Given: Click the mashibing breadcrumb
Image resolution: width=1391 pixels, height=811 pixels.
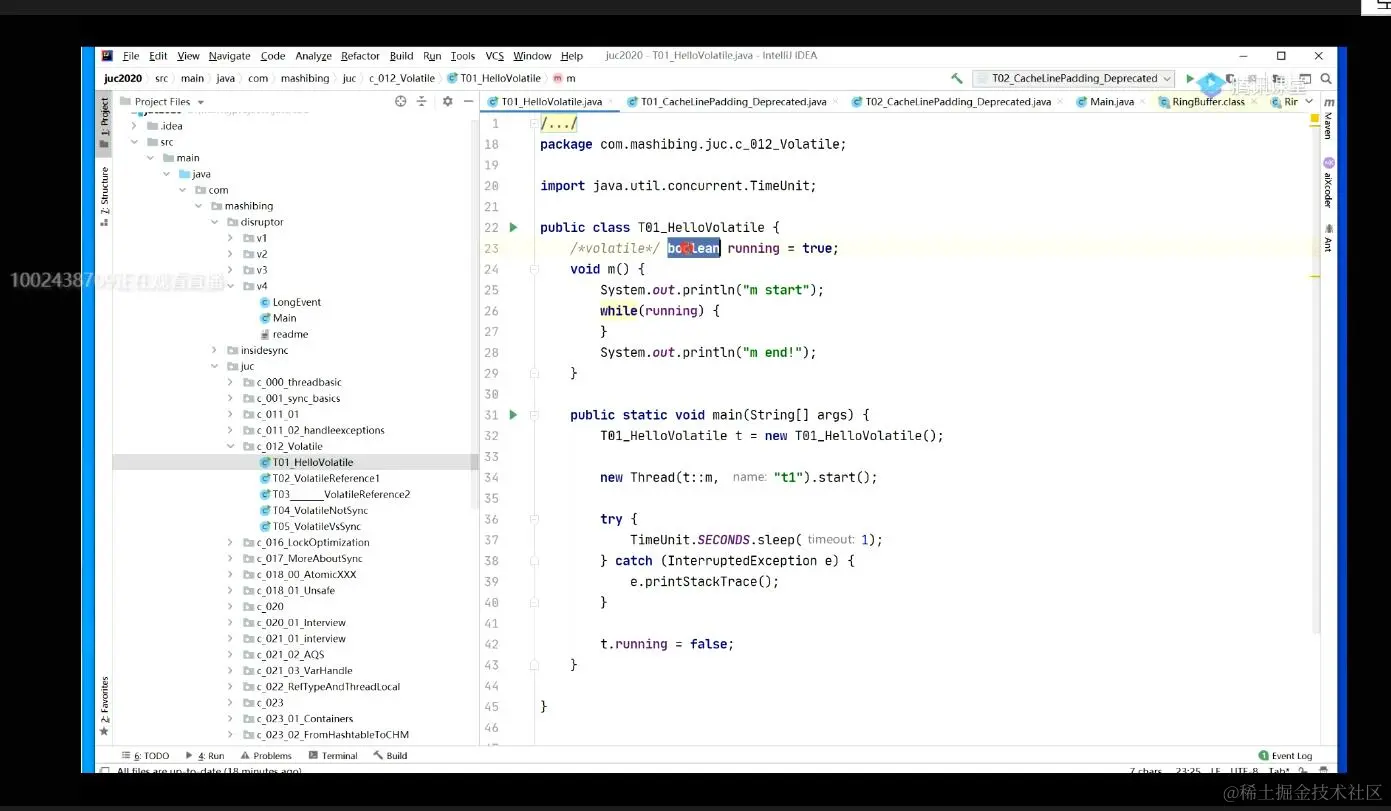Looking at the screenshot, I should tap(305, 78).
